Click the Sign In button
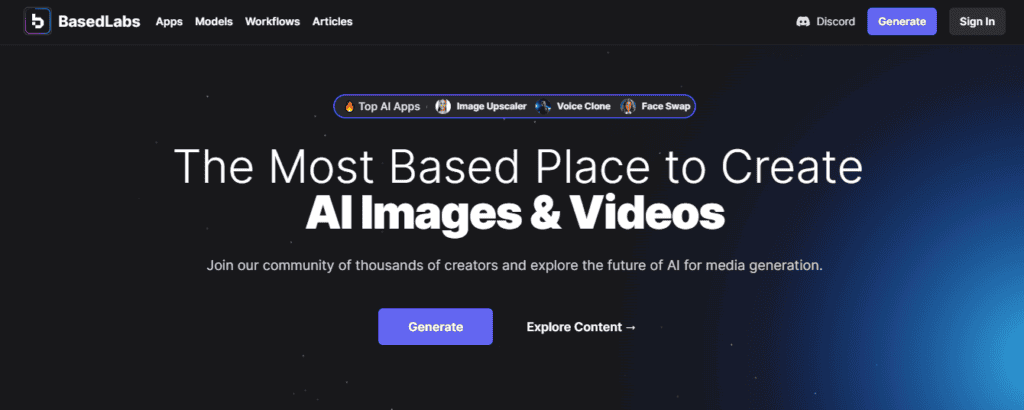Image resolution: width=1024 pixels, height=410 pixels. click(977, 21)
